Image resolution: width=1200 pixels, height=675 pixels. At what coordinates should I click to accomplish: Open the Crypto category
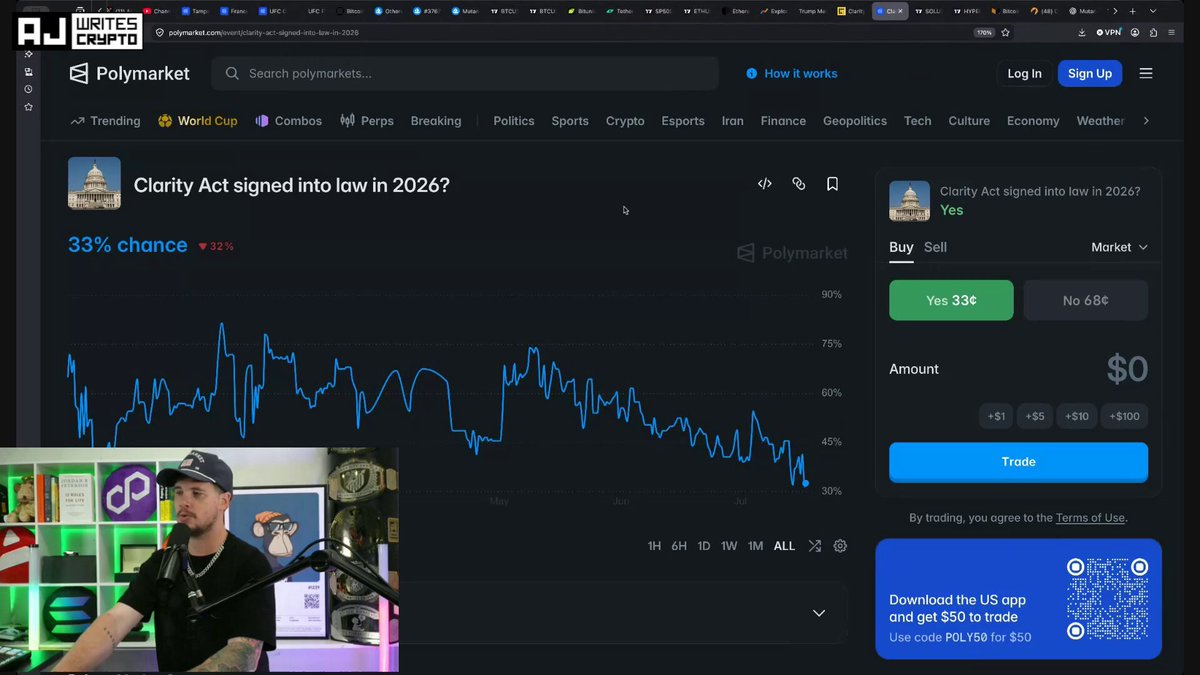[x=625, y=121]
